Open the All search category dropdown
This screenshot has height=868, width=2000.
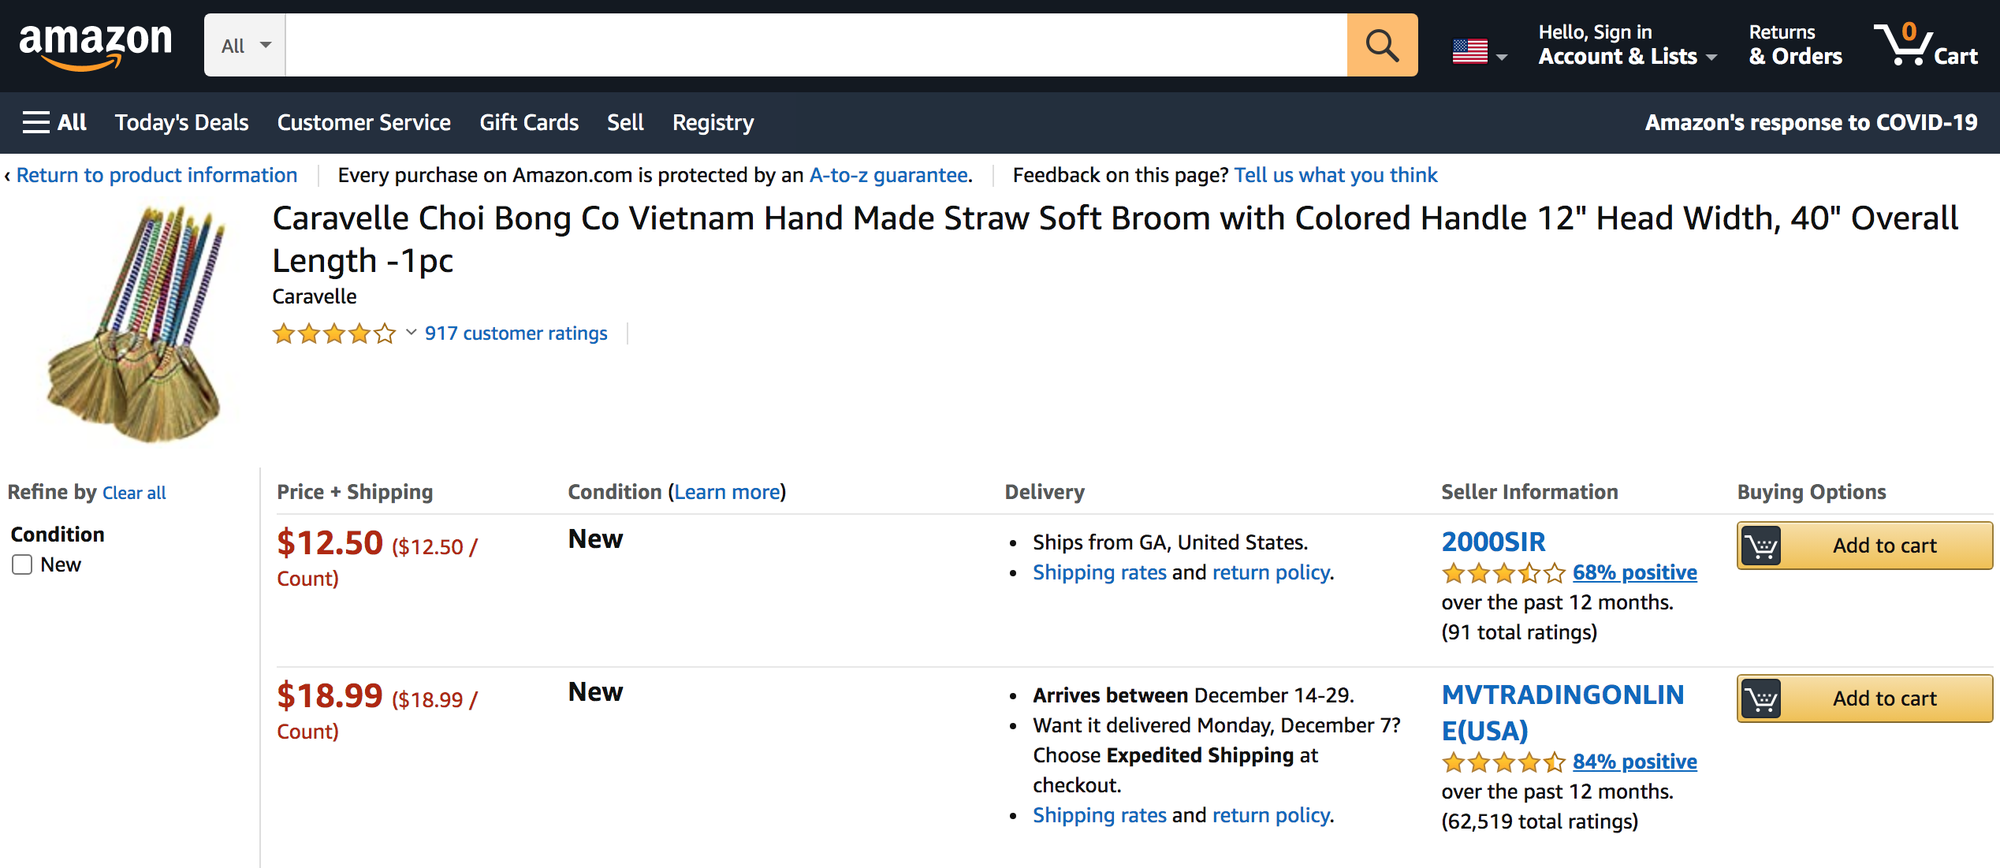[245, 45]
